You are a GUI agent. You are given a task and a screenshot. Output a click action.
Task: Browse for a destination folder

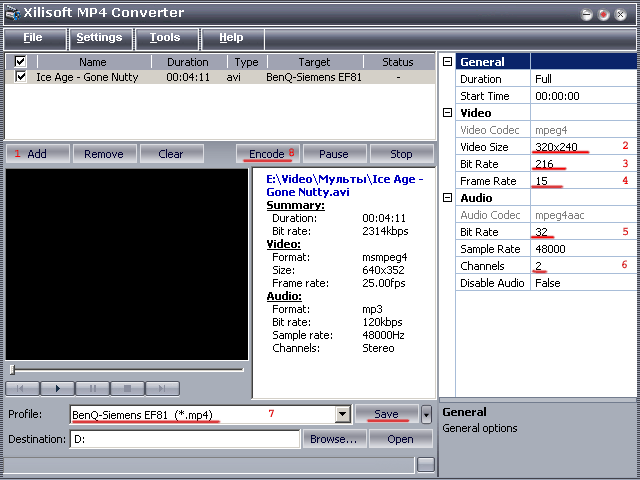point(334,439)
